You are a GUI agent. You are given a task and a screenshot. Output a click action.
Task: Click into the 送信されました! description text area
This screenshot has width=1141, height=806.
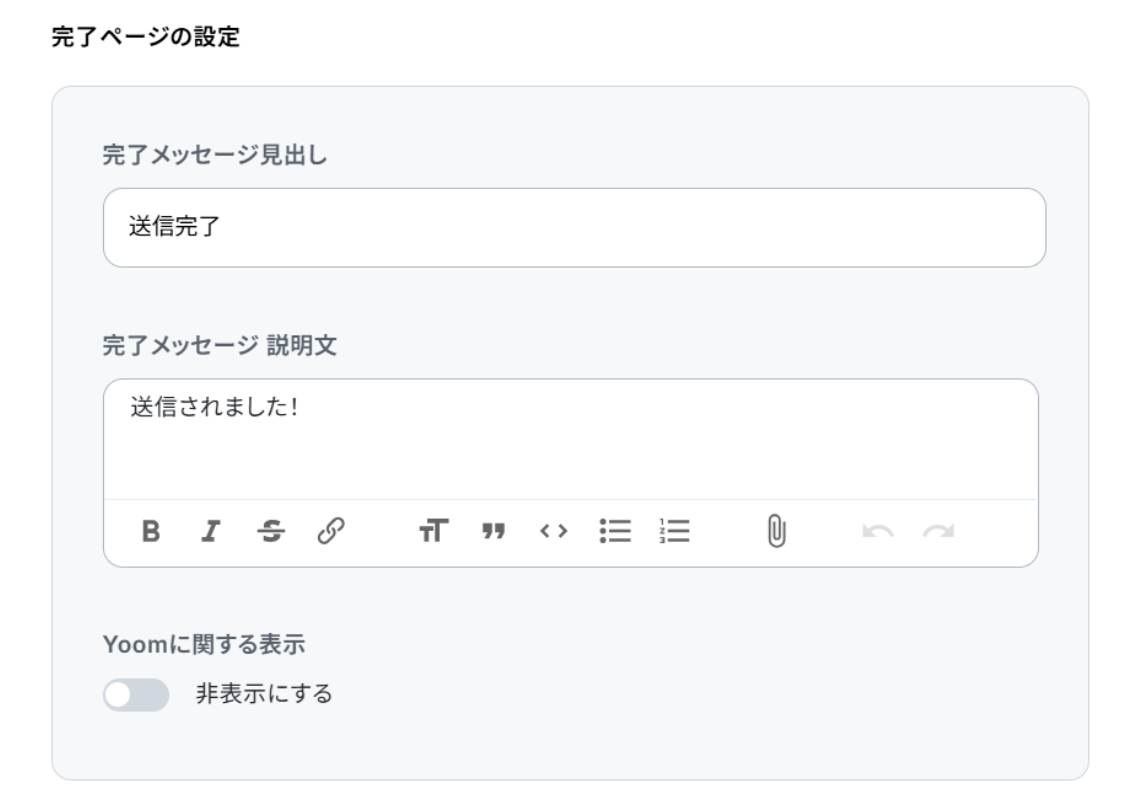(570, 438)
